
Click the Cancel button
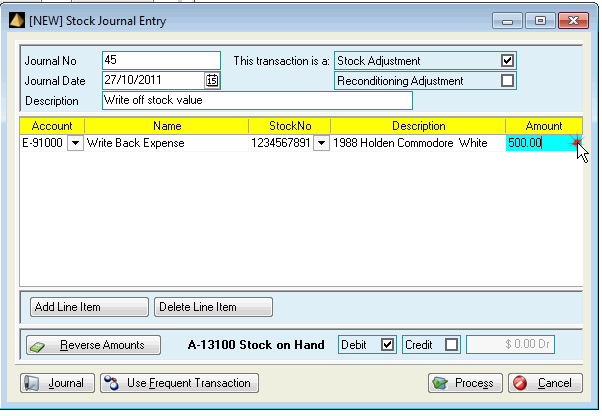point(545,383)
